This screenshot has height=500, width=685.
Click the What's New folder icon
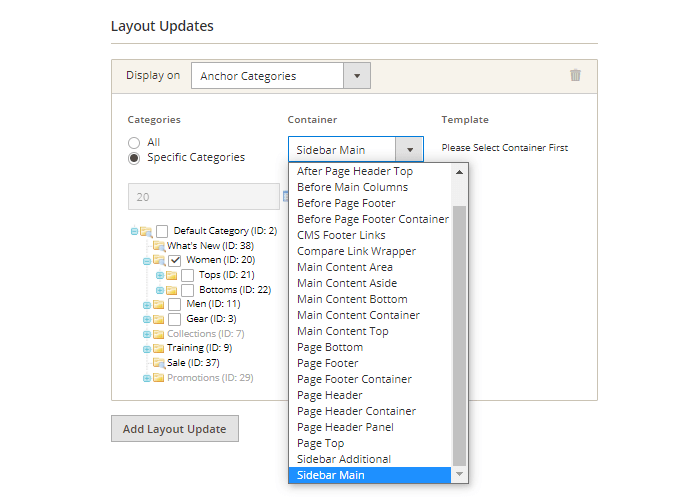coord(158,246)
